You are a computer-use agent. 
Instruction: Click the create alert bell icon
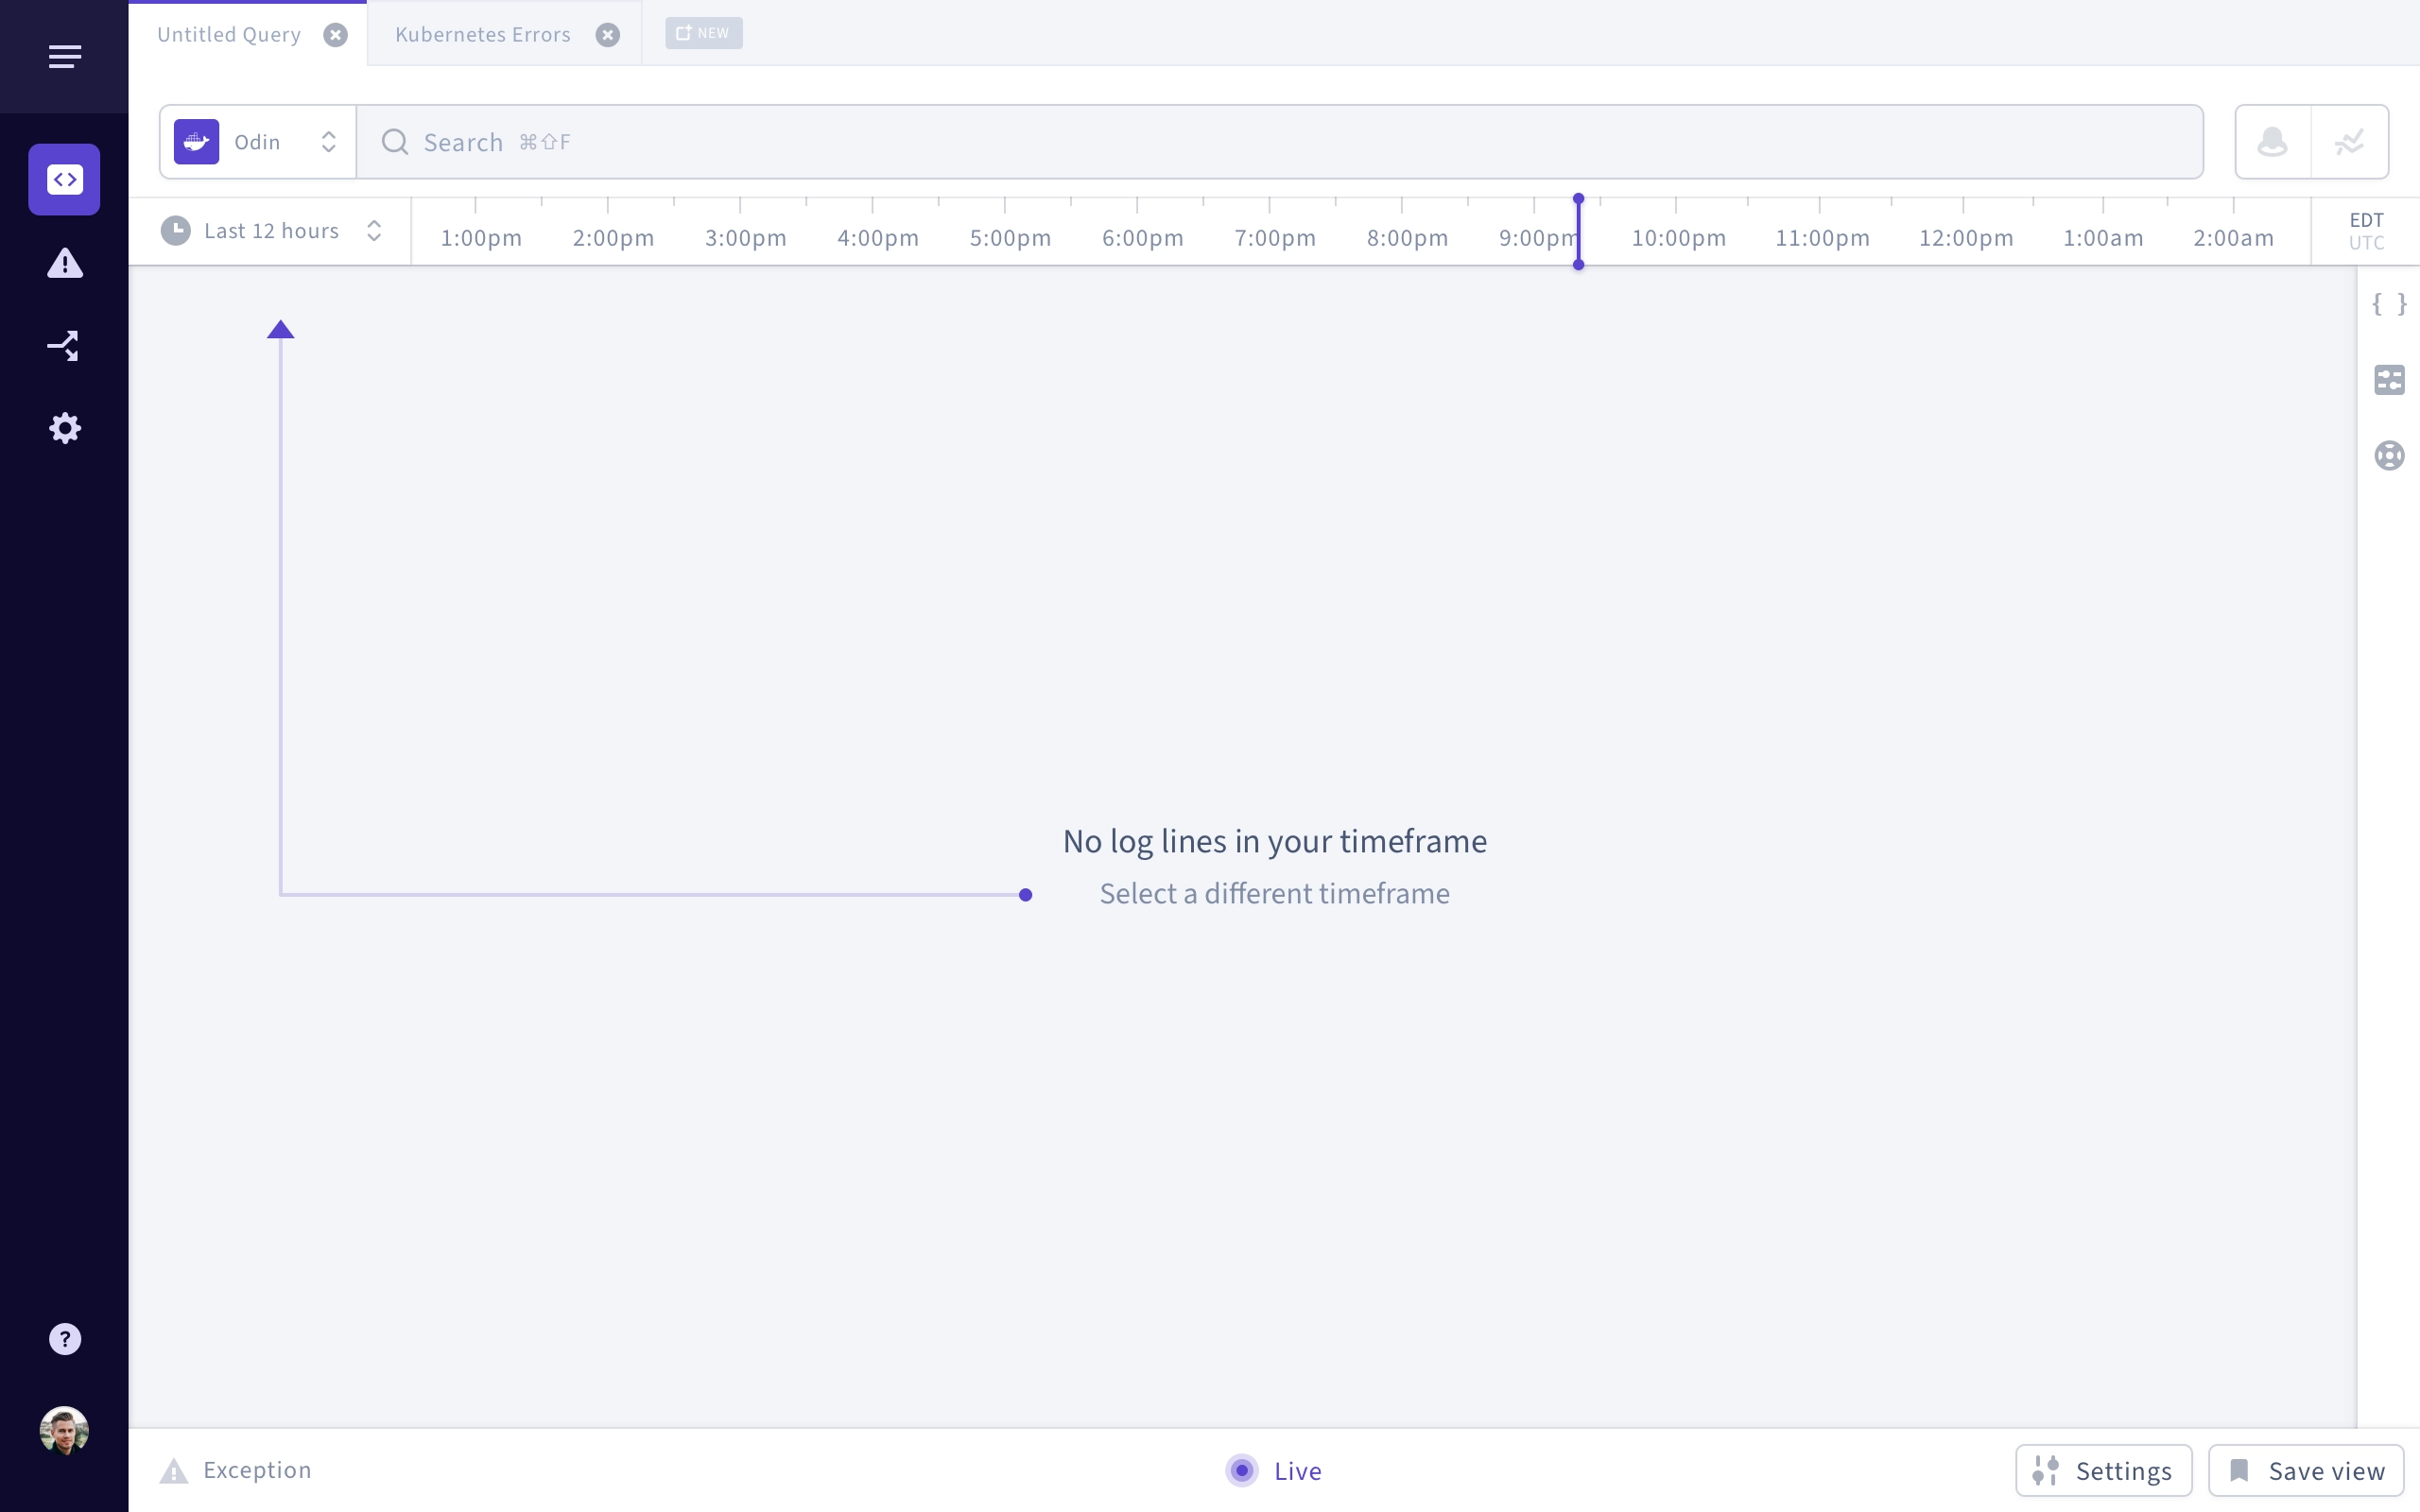pos(2273,142)
